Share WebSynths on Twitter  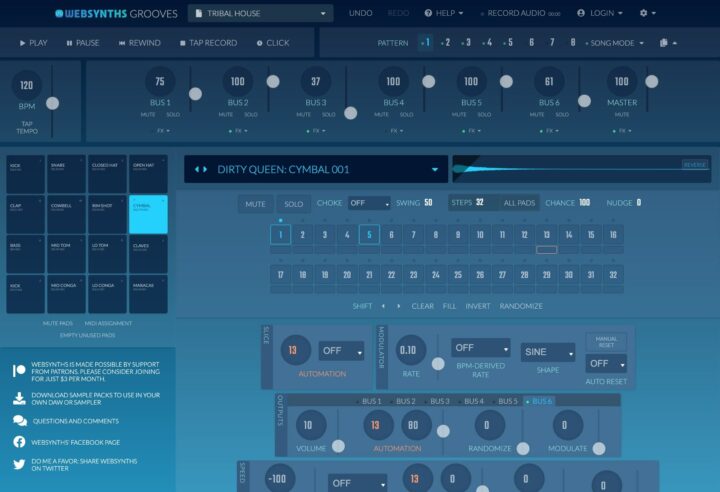coord(19,465)
